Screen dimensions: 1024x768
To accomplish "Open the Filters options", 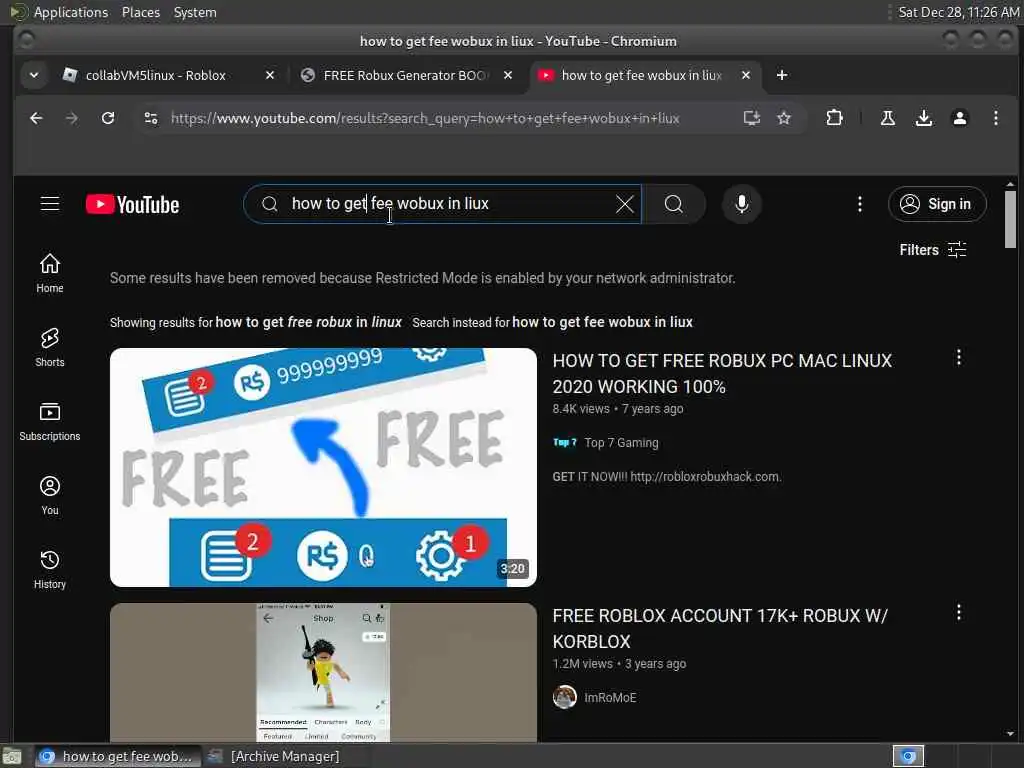I will [933, 249].
